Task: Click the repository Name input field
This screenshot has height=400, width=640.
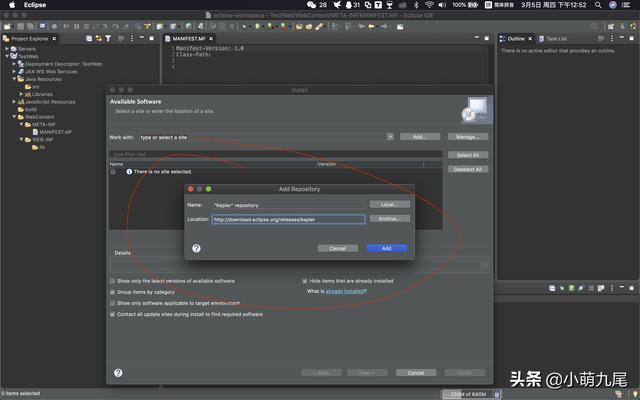Action: [x=288, y=205]
